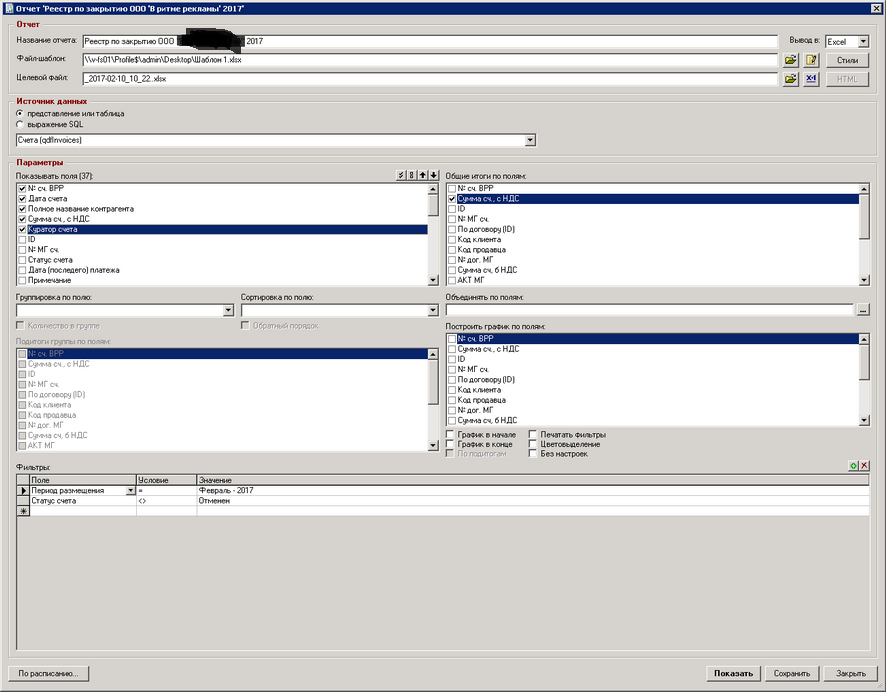Select the 'Статус счета' filter row
The image size is (886, 692).
pos(82,501)
